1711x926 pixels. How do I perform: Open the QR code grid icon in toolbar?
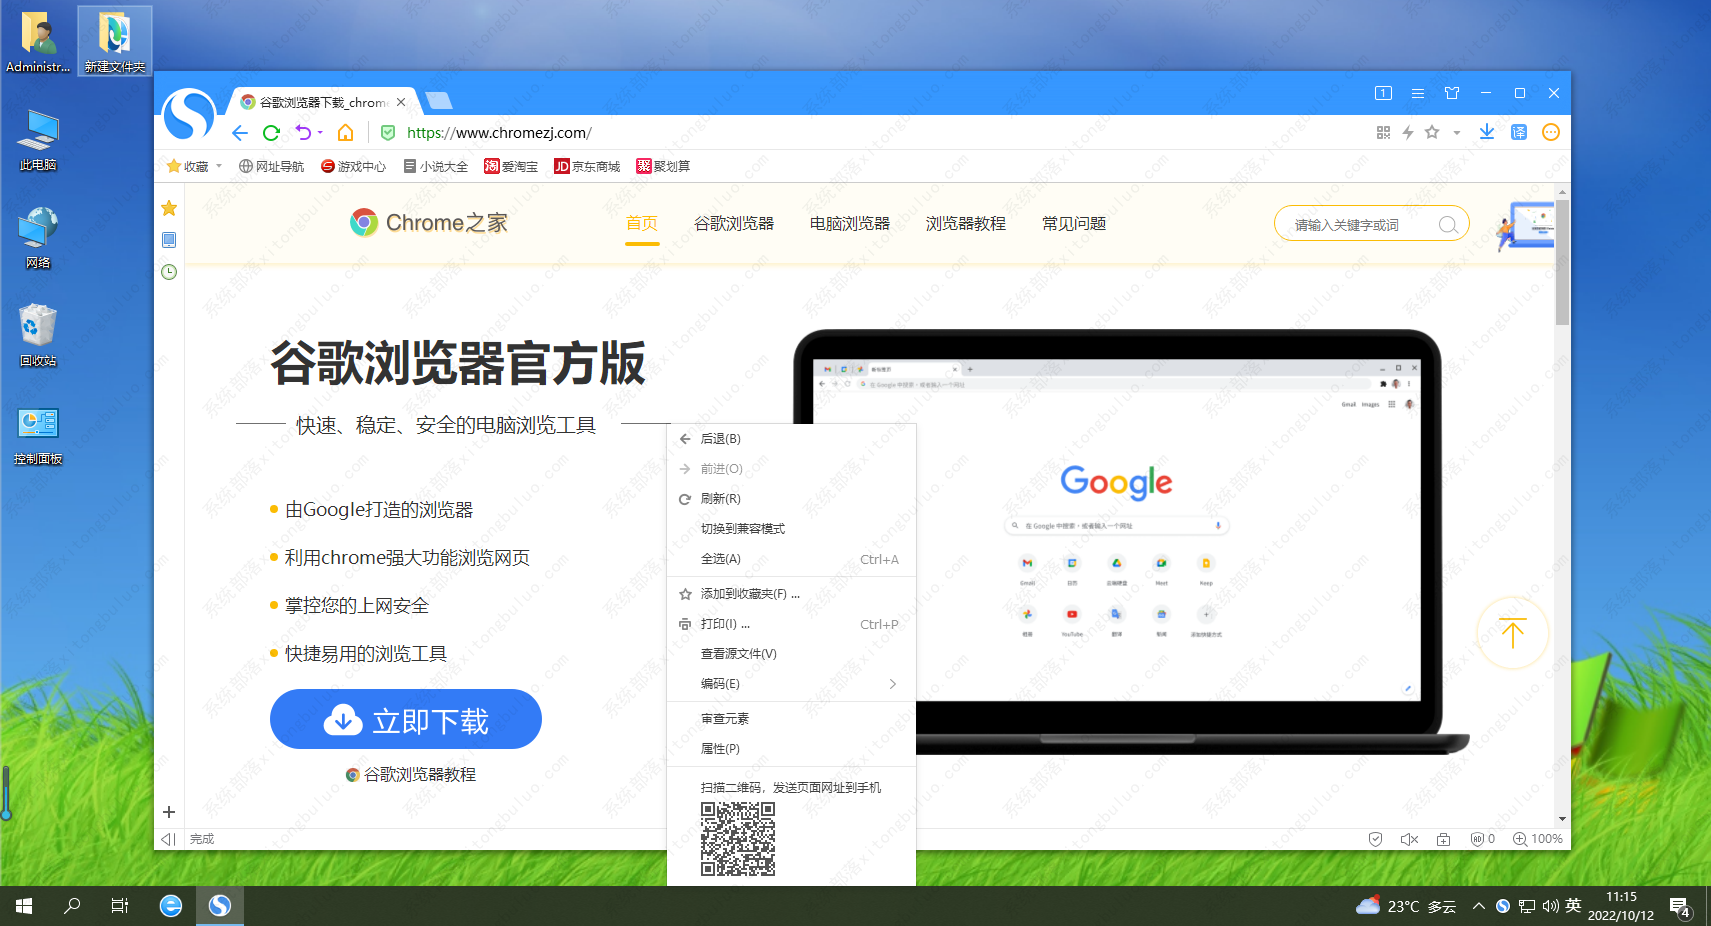point(1383,132)
